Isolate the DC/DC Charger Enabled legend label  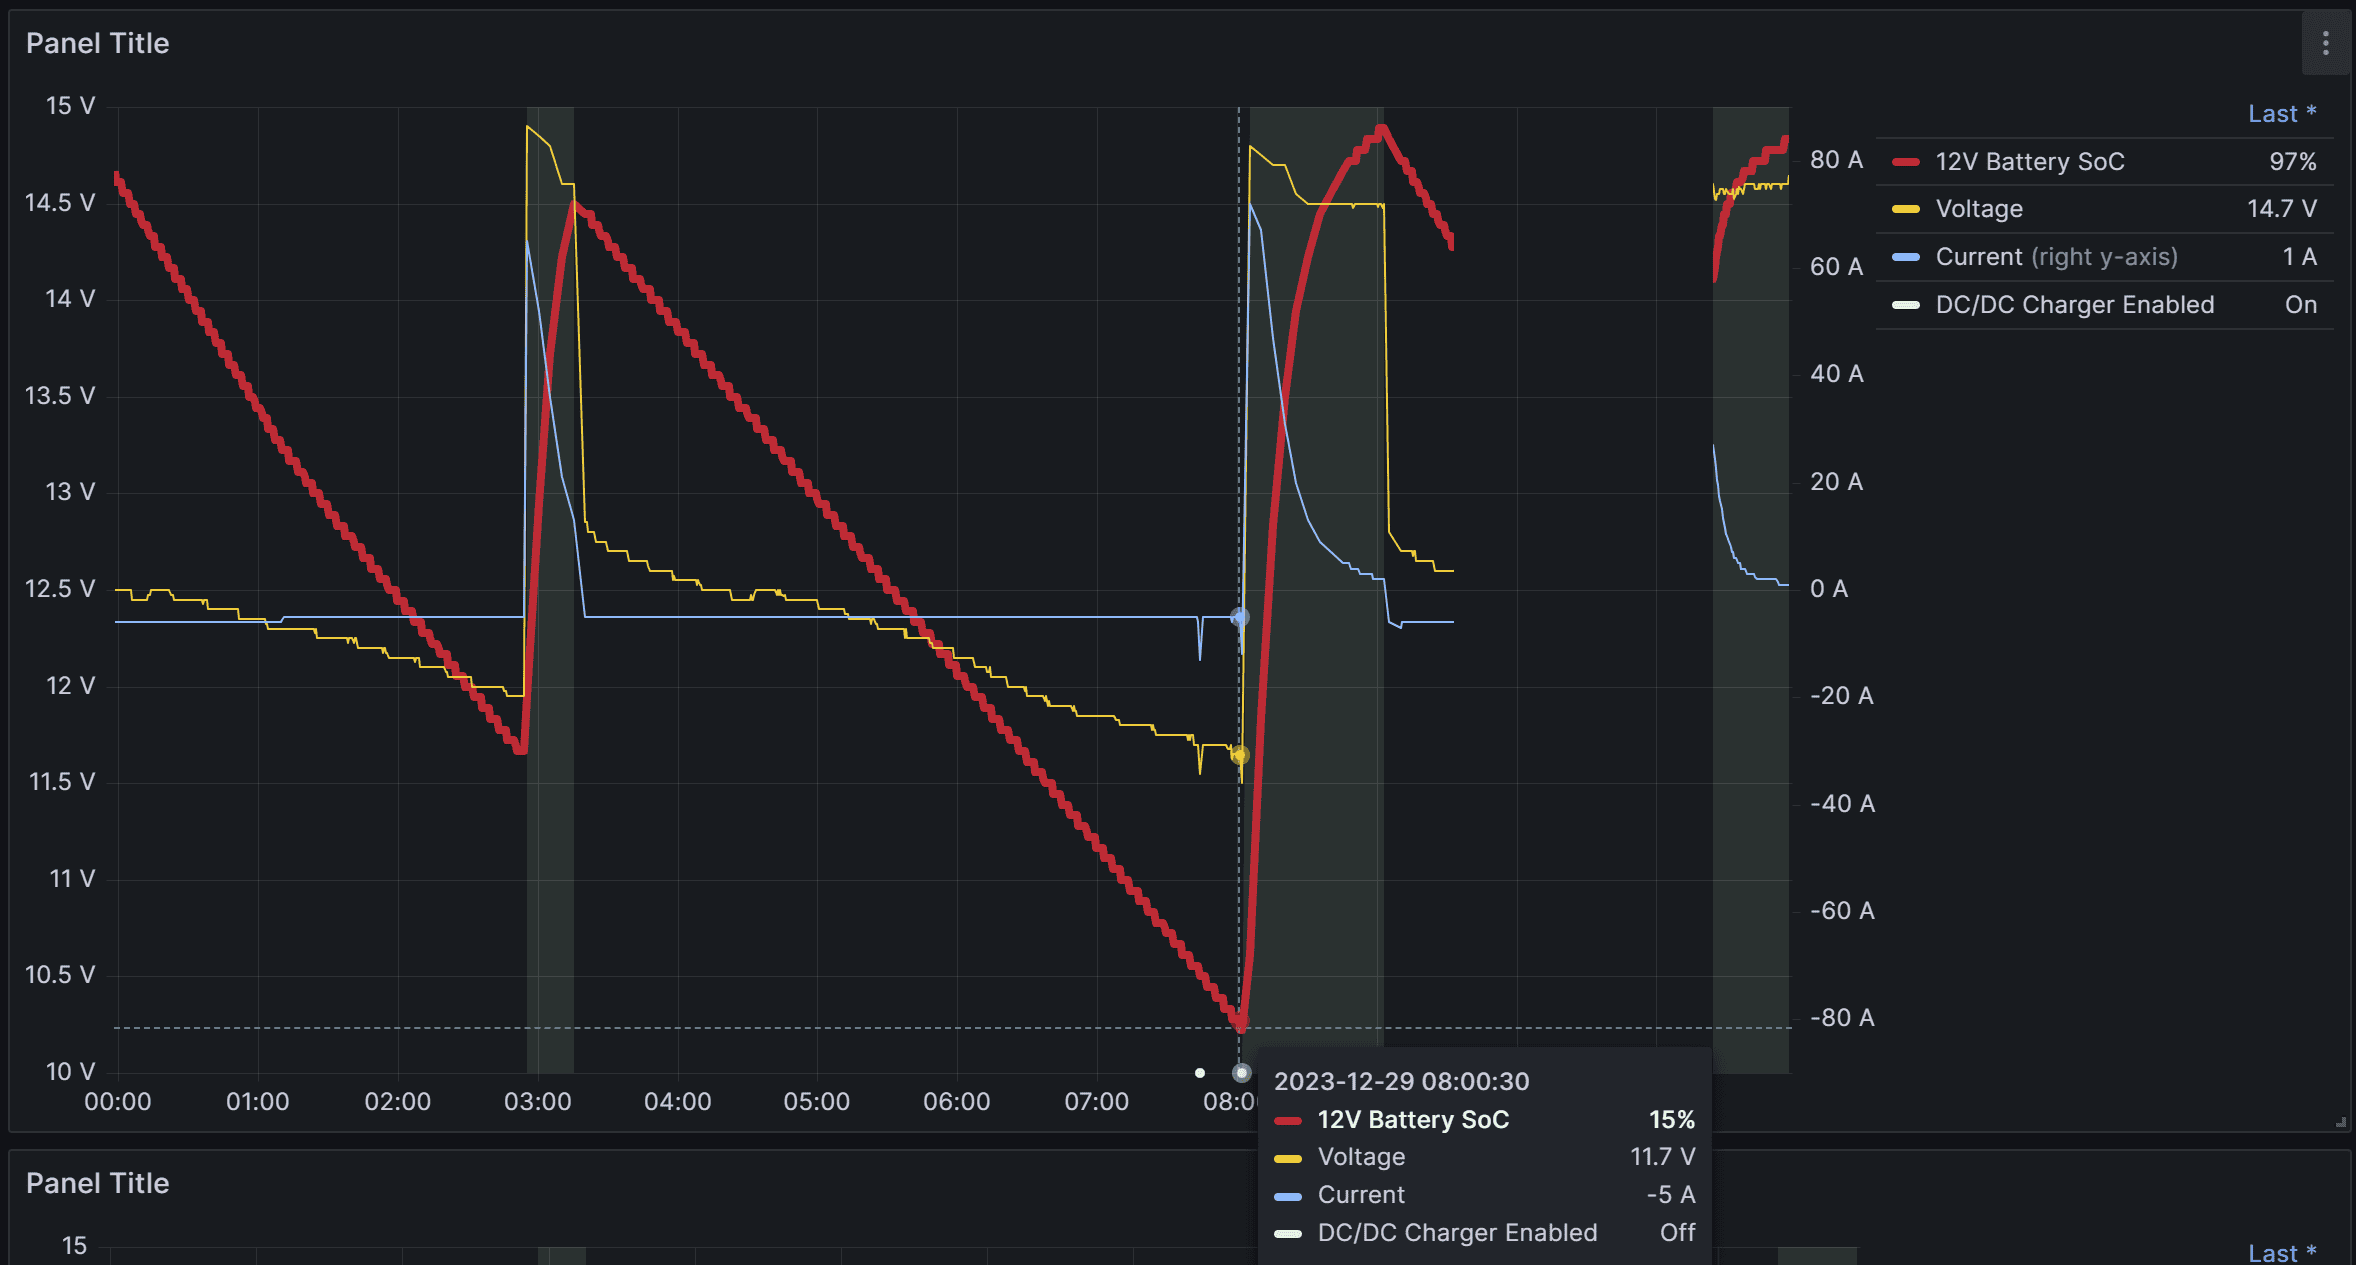2074,305
